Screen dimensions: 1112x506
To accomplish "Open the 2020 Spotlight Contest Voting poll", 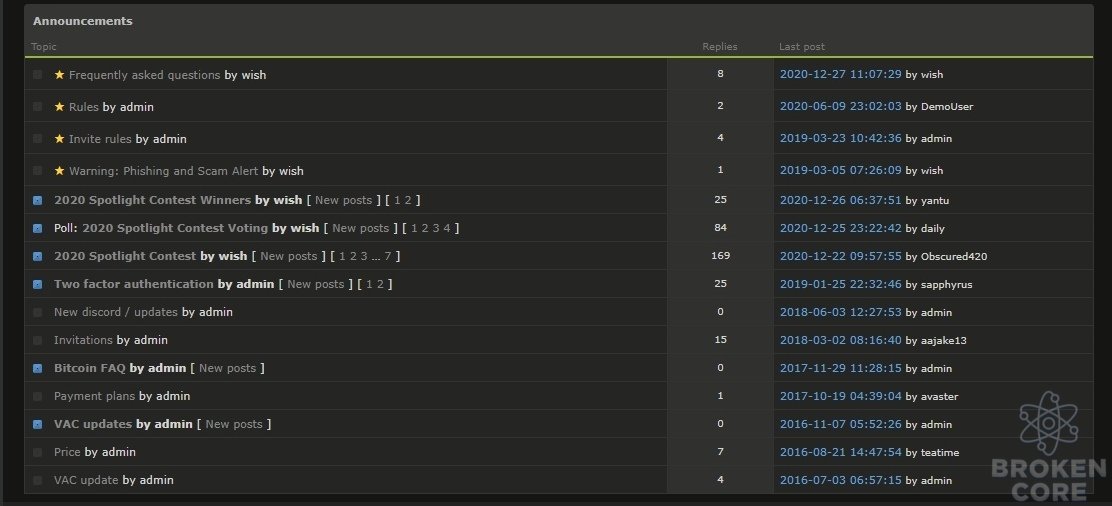I will tap(175, 228).
